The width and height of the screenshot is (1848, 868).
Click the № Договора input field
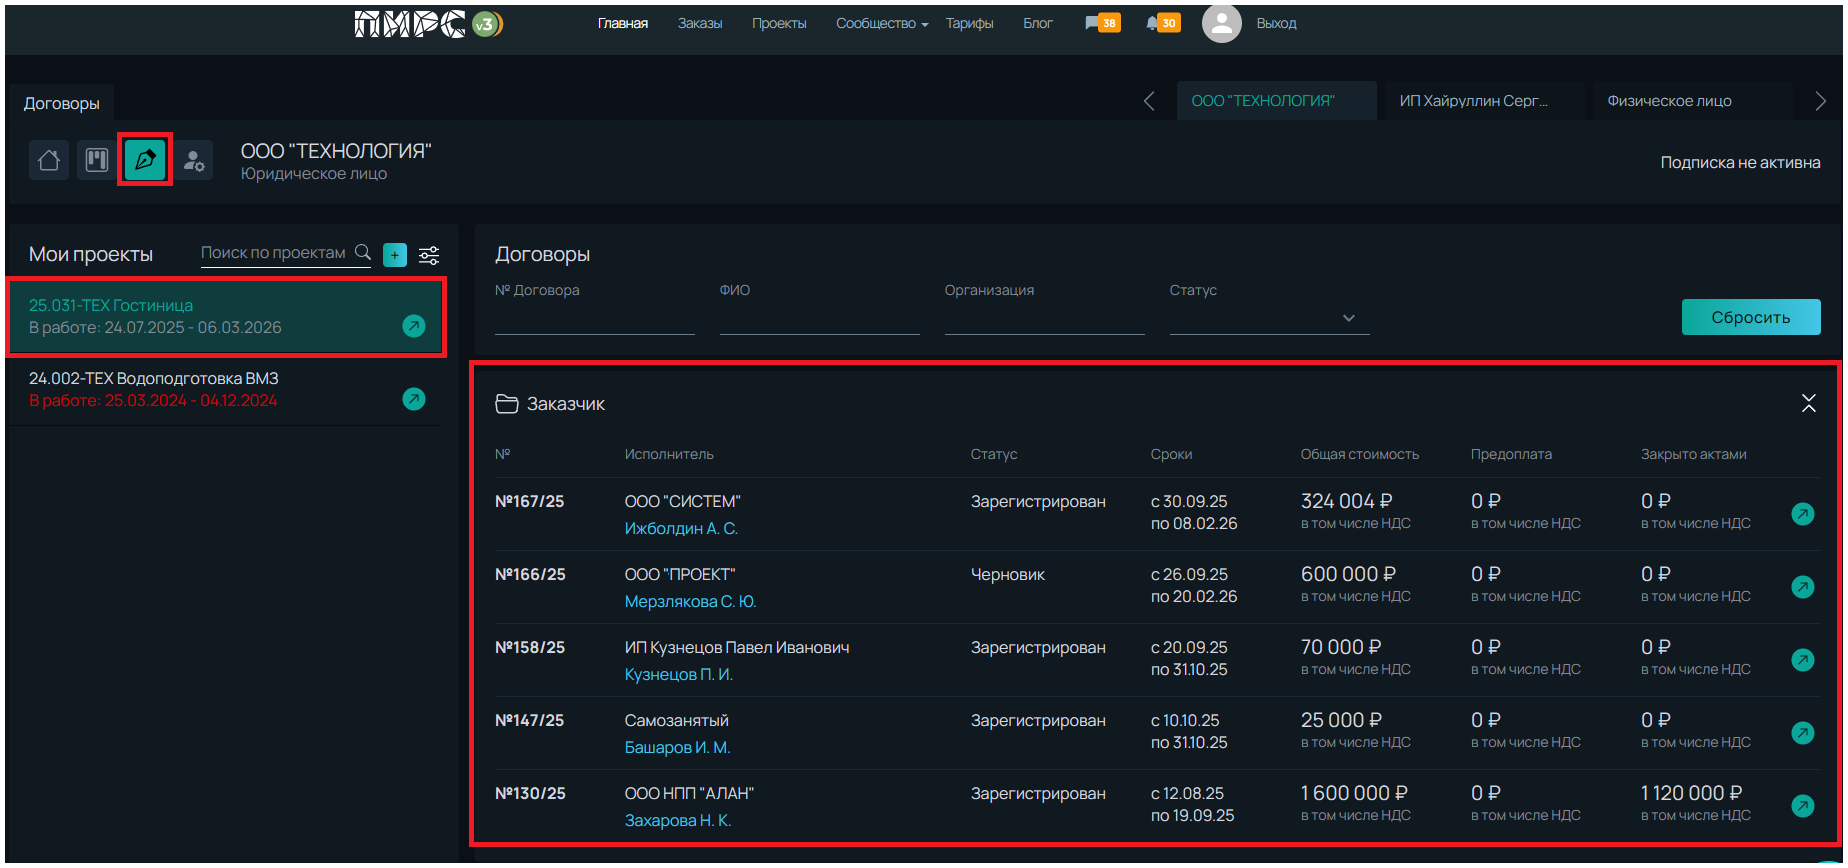point(594,319)
